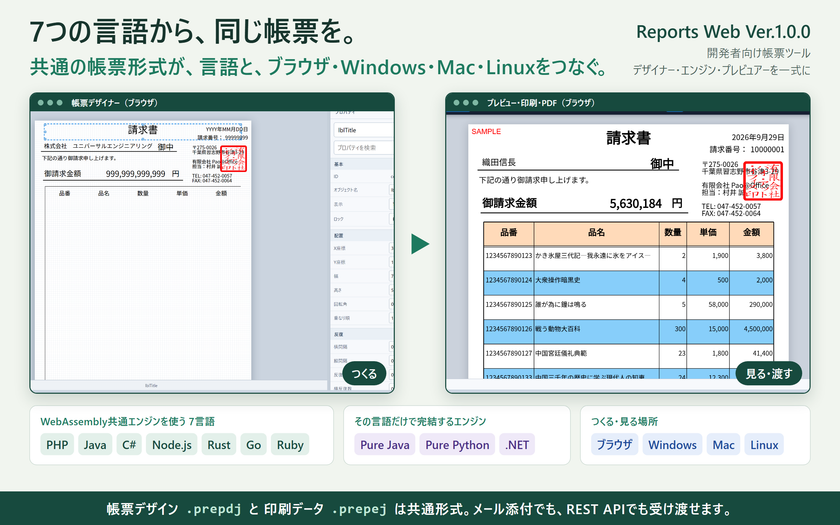Viewport: 840px width, 525px height.
Task: Click the TEL: 047-452-0057 line in the preview
Action: pos(731,206)
